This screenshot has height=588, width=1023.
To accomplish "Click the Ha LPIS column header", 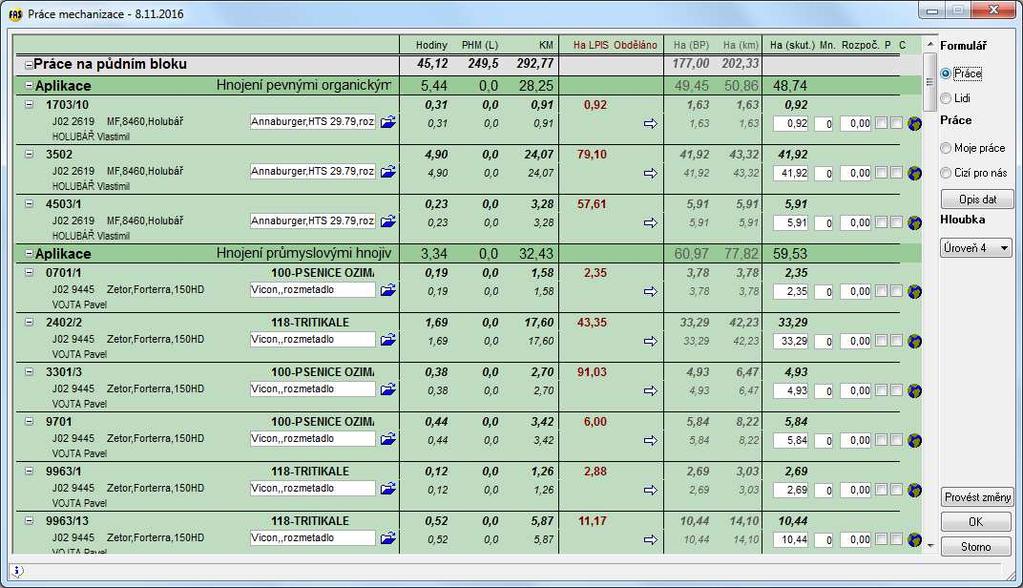I will click(x=590, y=45).
